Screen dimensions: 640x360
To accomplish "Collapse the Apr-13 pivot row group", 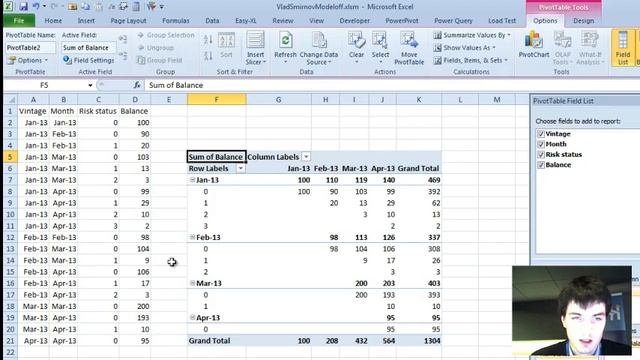I will tap(192, 317).
